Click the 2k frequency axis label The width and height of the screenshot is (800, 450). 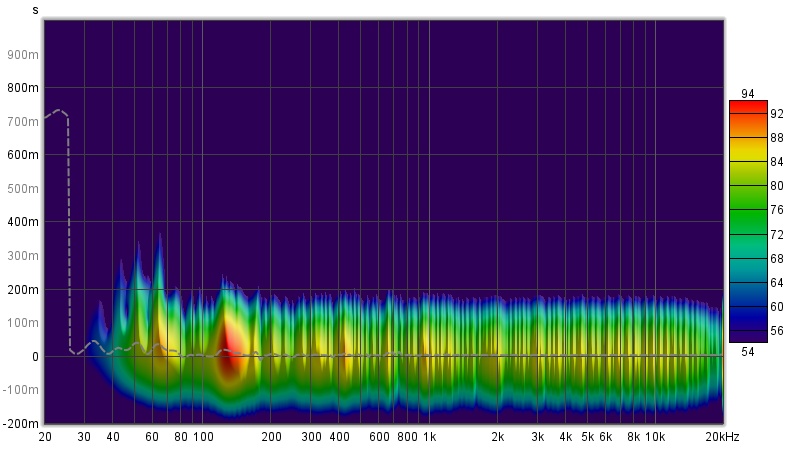(x=497, y=438)
